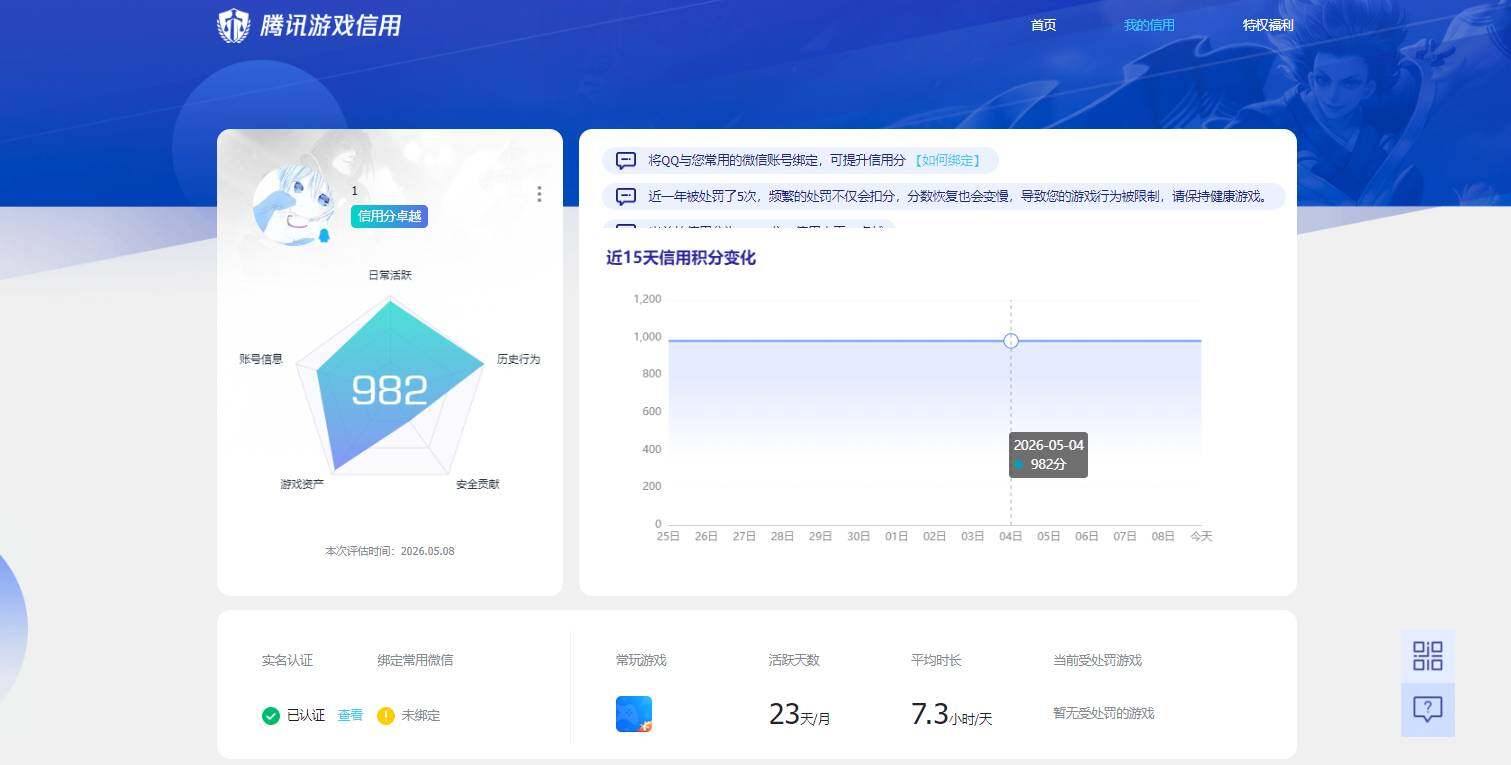Click the 常玩游戏 label
The width and height of the screenshot is (1511, 765).
click(x=641, y=660)
